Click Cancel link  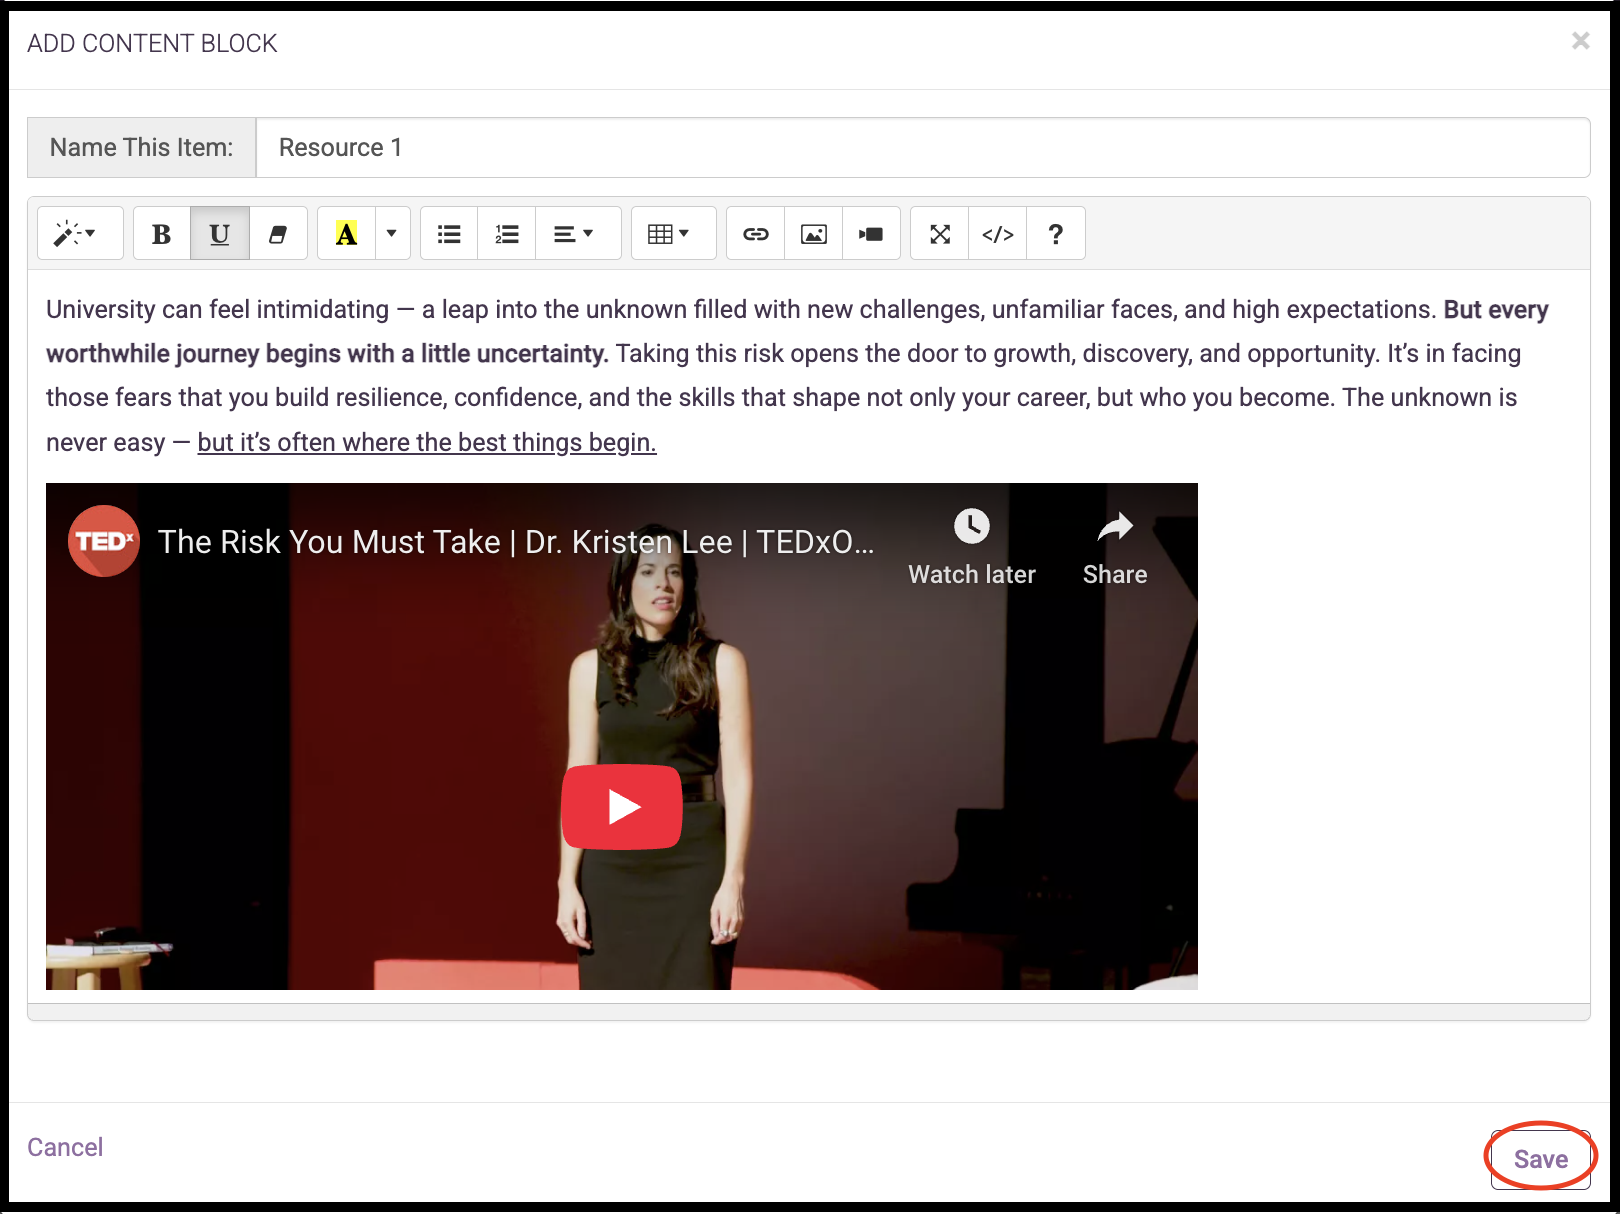(65, 1147)
